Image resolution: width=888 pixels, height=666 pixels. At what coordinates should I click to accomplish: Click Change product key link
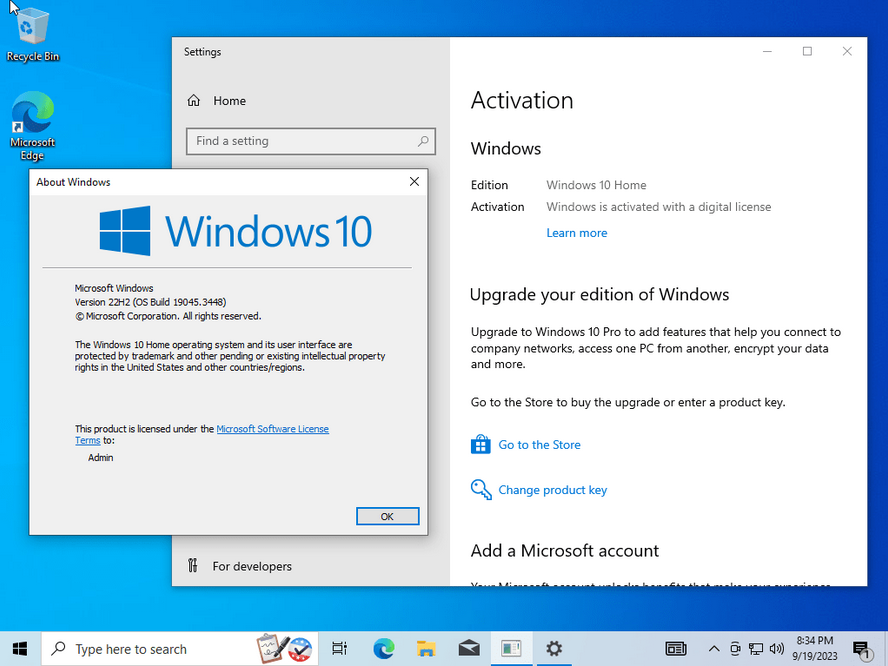[x=552, y=490]
